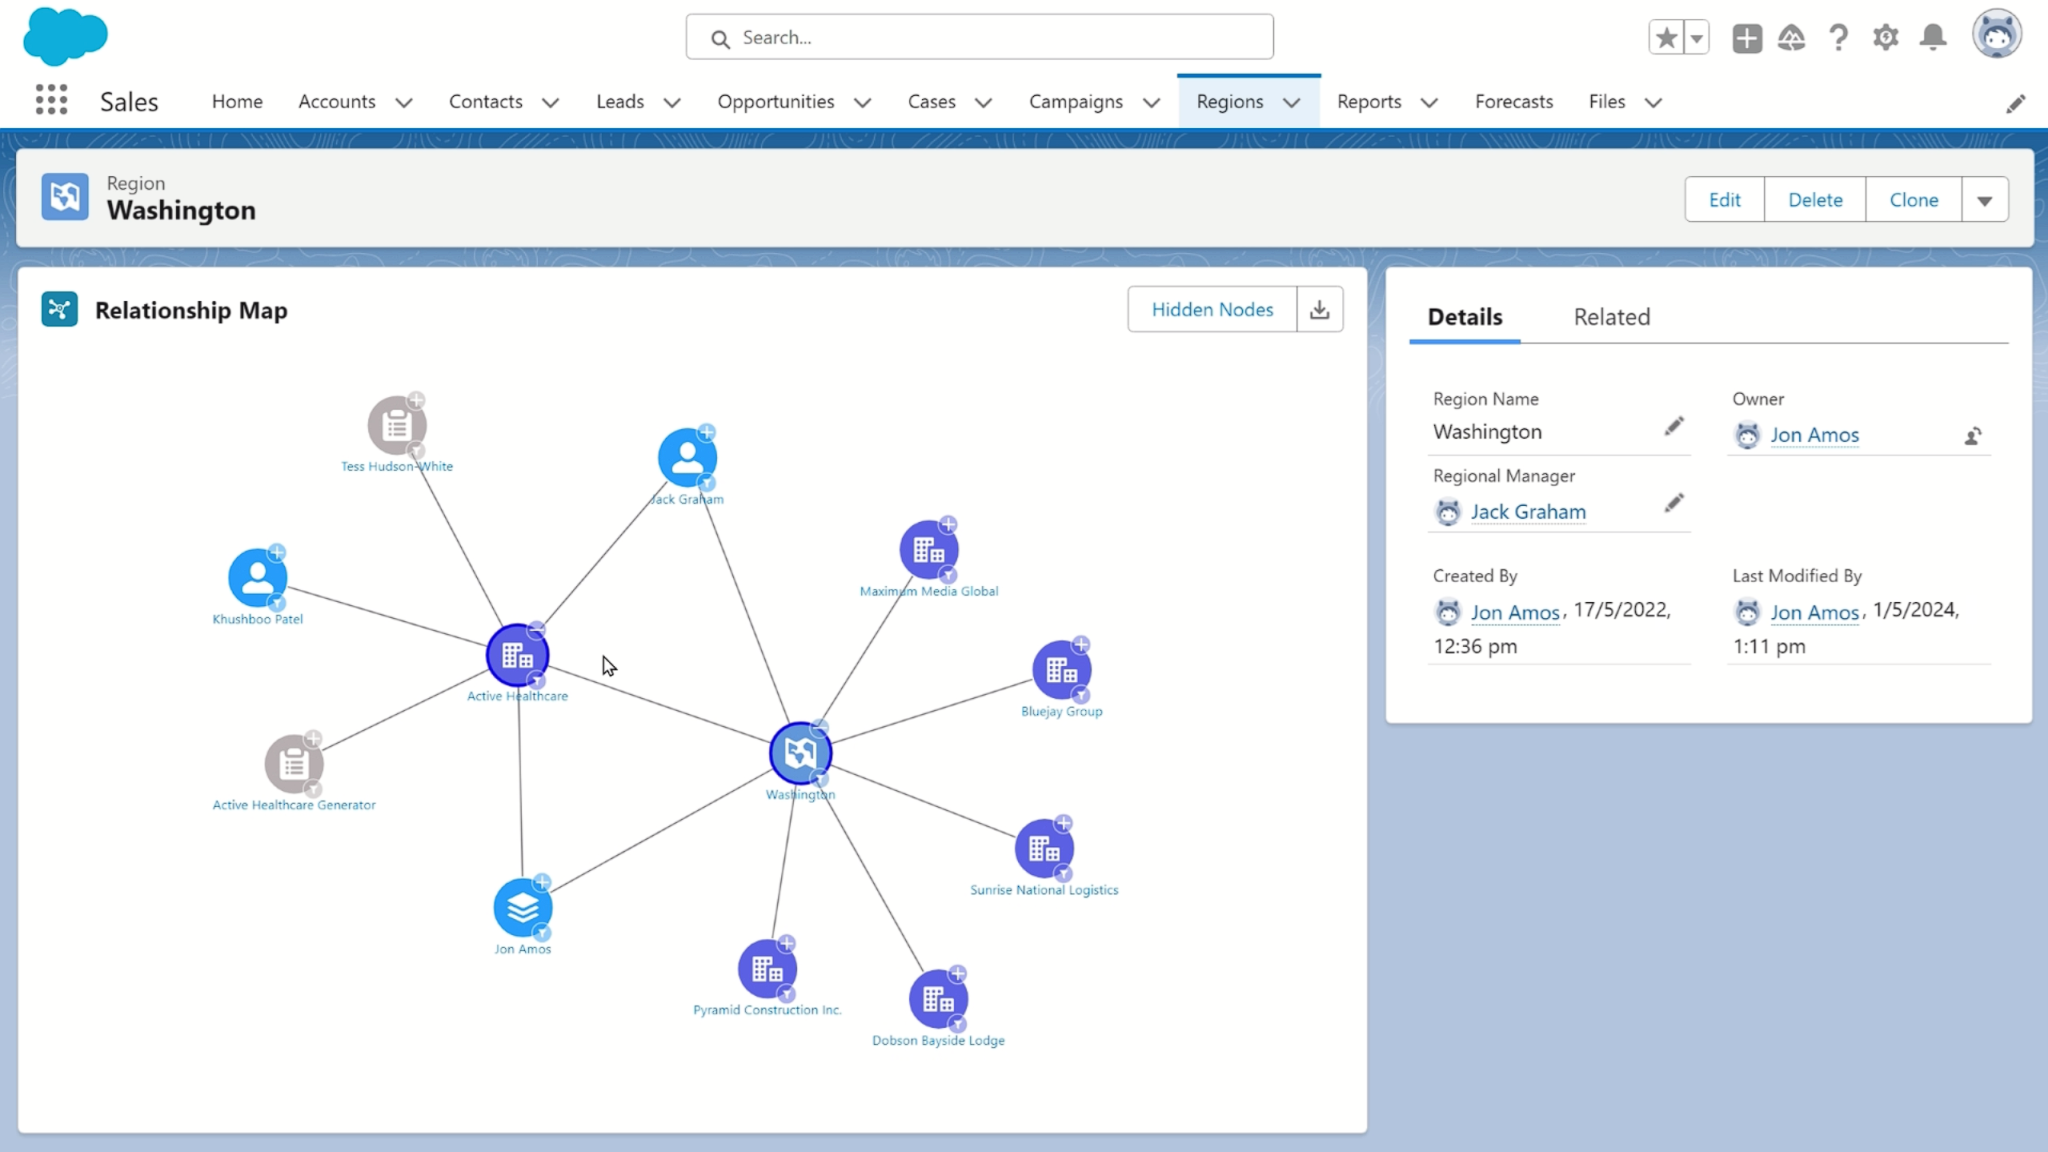The image size is (2048, 1152).
Task: Click the Setup gear icon
Action: 1886,37
